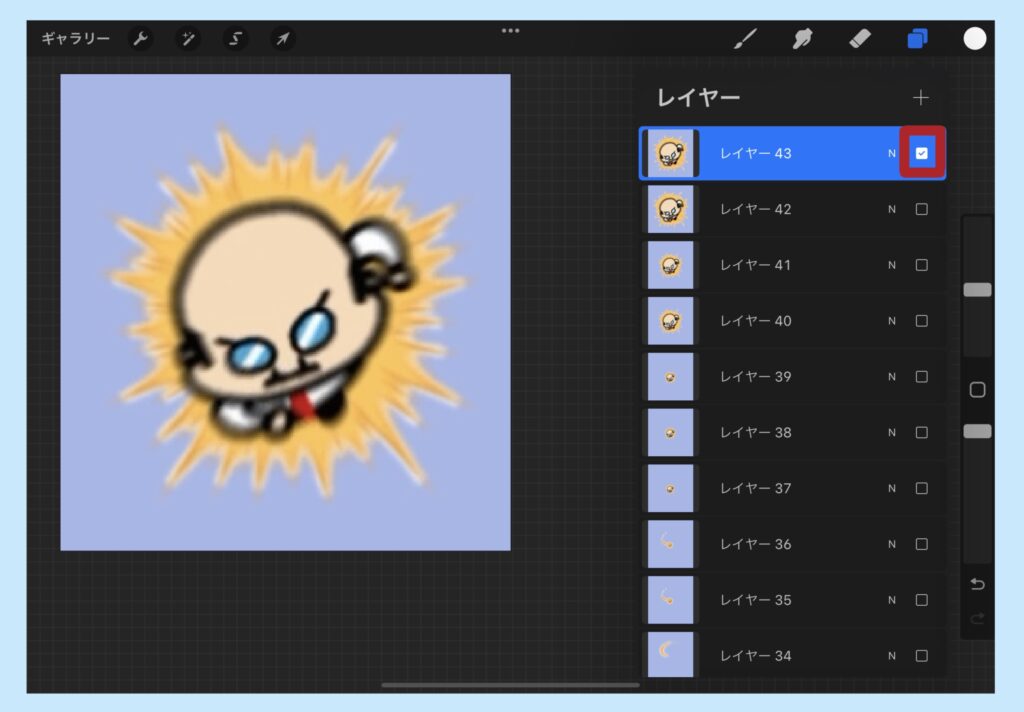Select the Brush tool
This screenshot has width=1024, height=712.
(745, 39)
